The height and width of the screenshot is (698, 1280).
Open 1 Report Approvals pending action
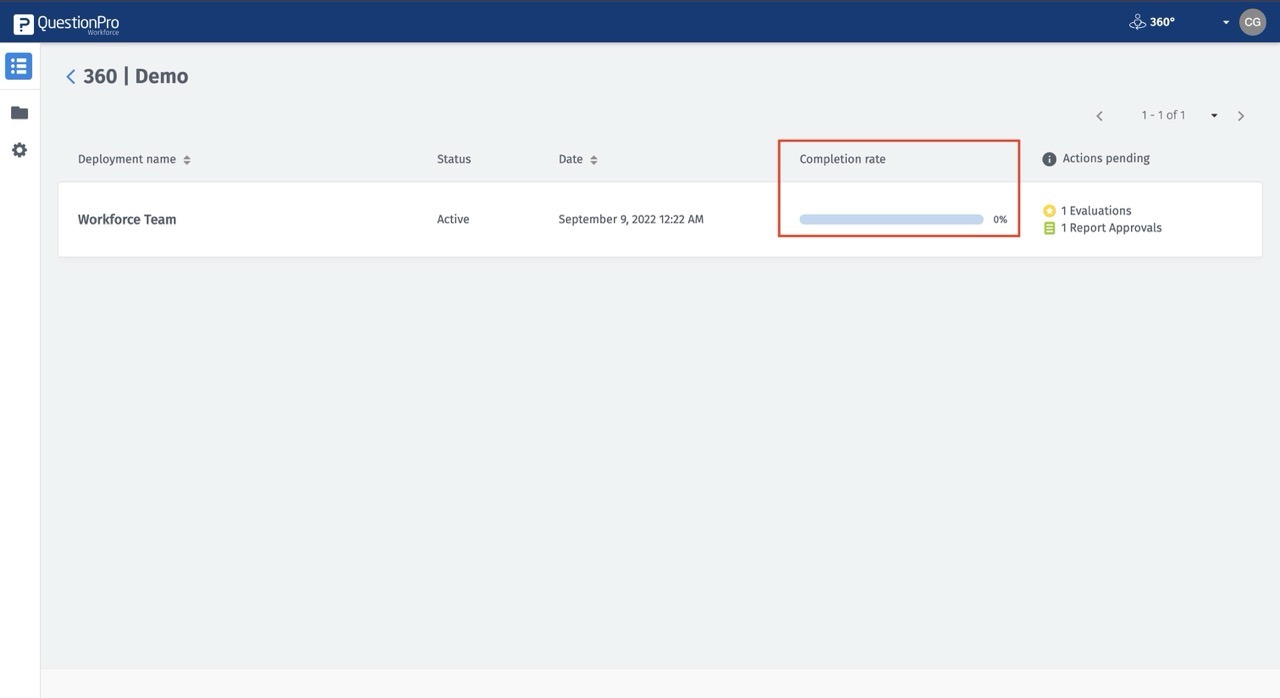[x=1111, y=228]
